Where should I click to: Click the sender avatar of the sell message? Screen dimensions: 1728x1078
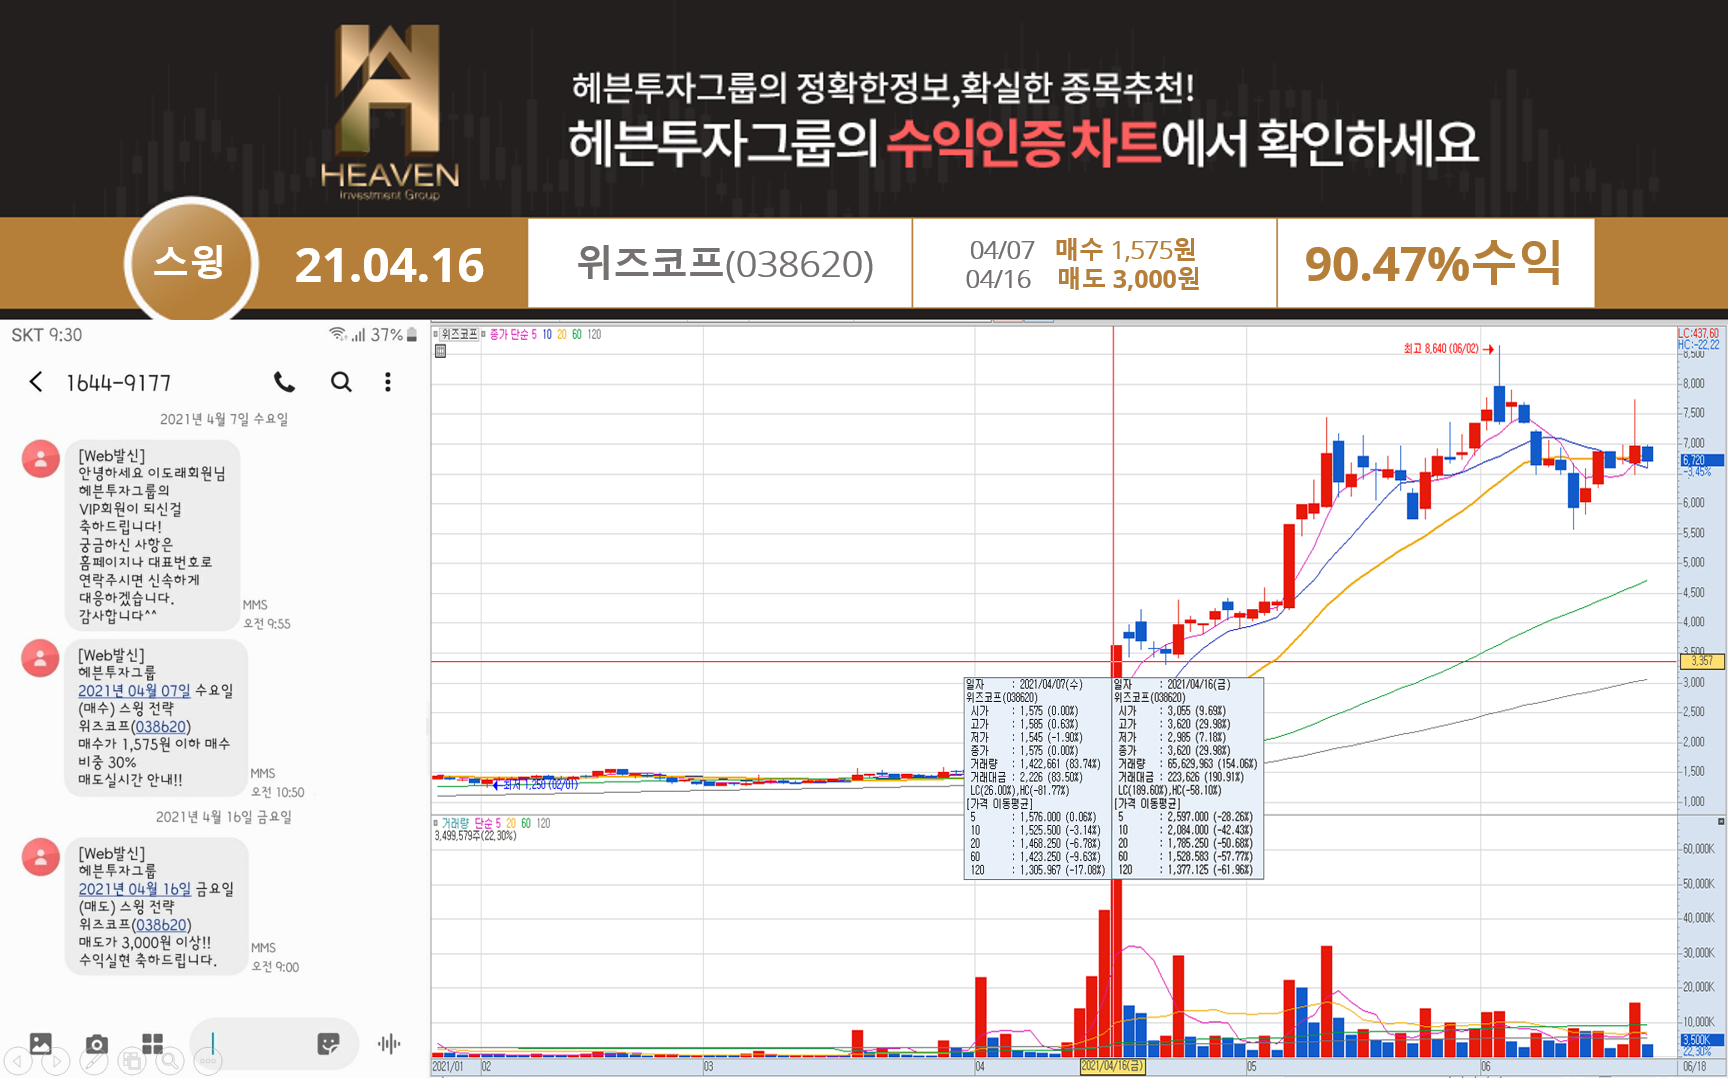(x=41, y=857)
